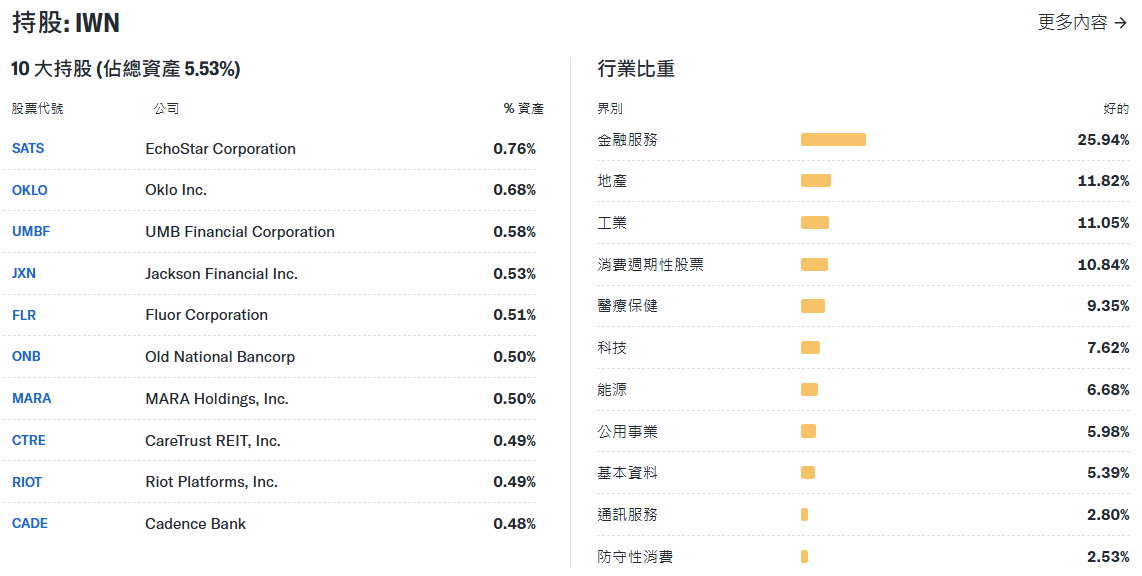The width and height of the screenshot is (1142, 576).
Task: Click EchoStar Corporation company name
Action: pos(220,149)
